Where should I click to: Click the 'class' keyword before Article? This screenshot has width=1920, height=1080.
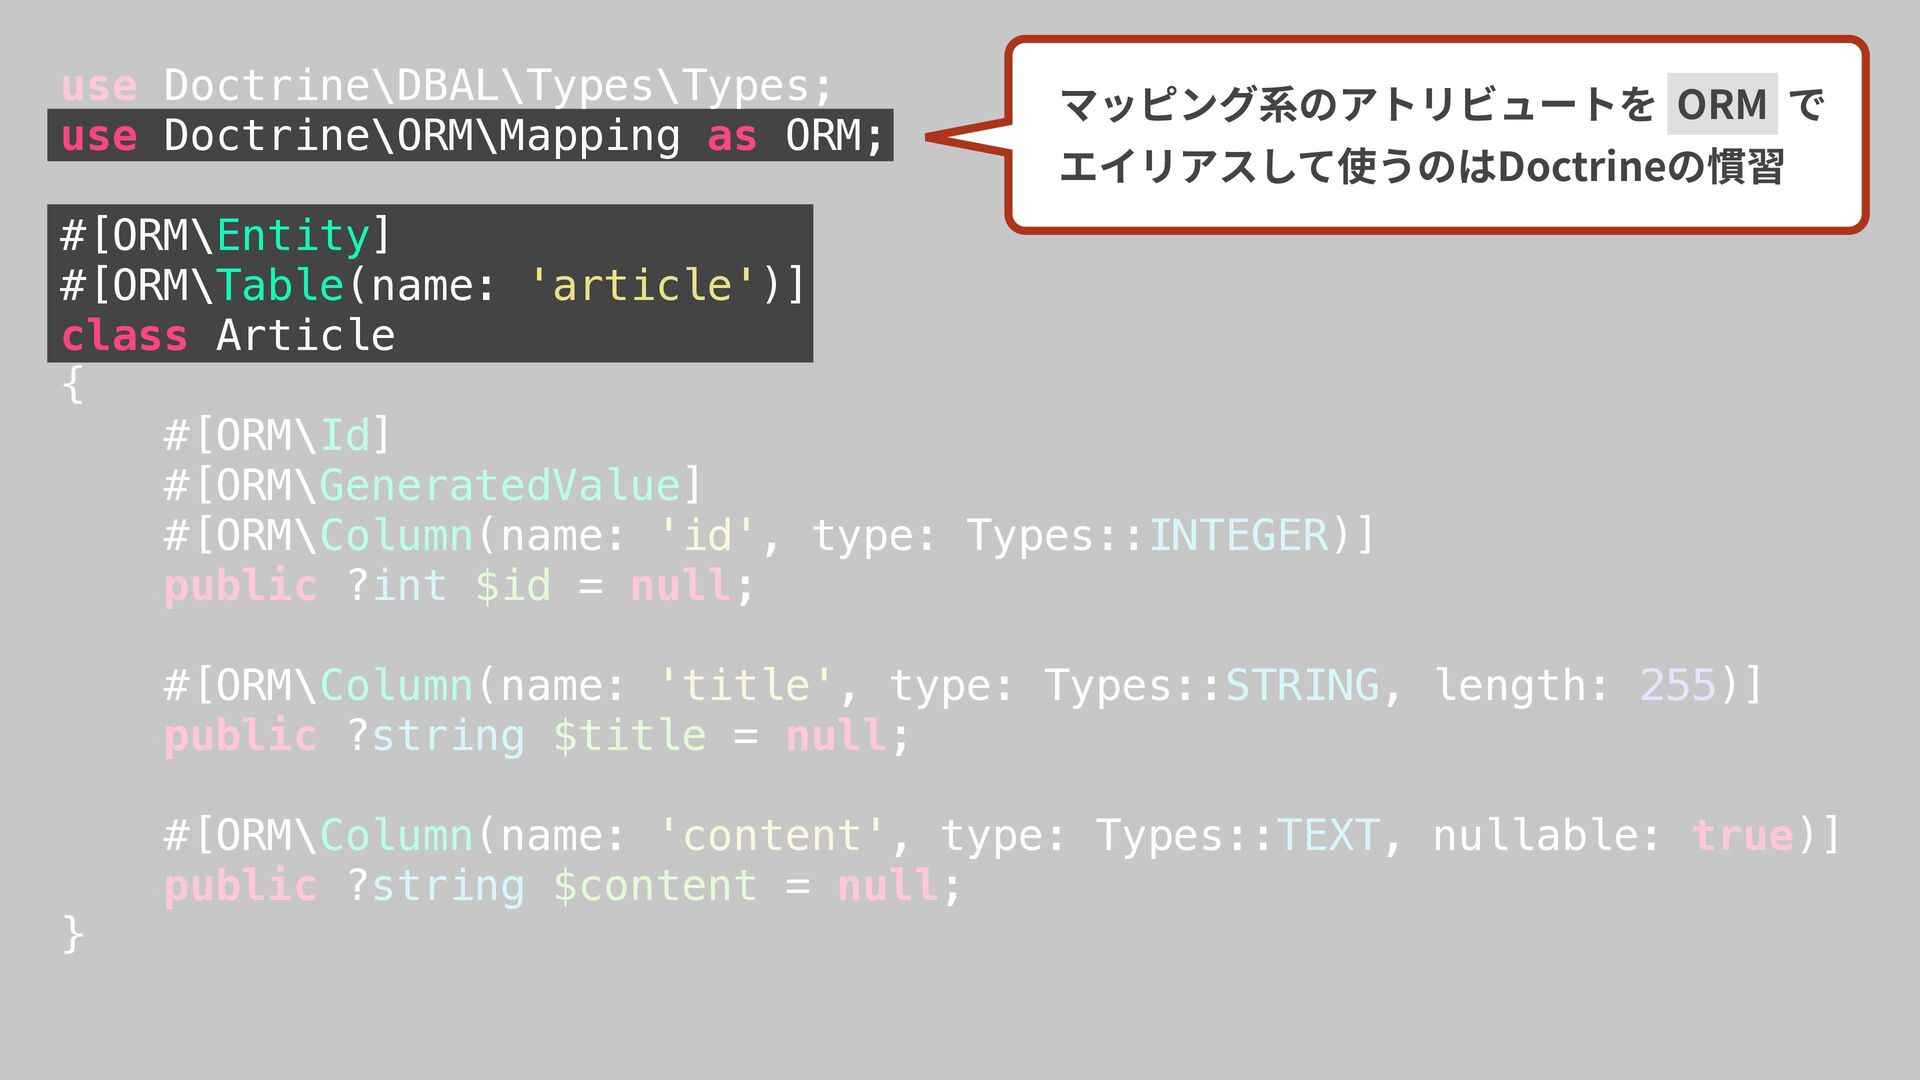124,336
